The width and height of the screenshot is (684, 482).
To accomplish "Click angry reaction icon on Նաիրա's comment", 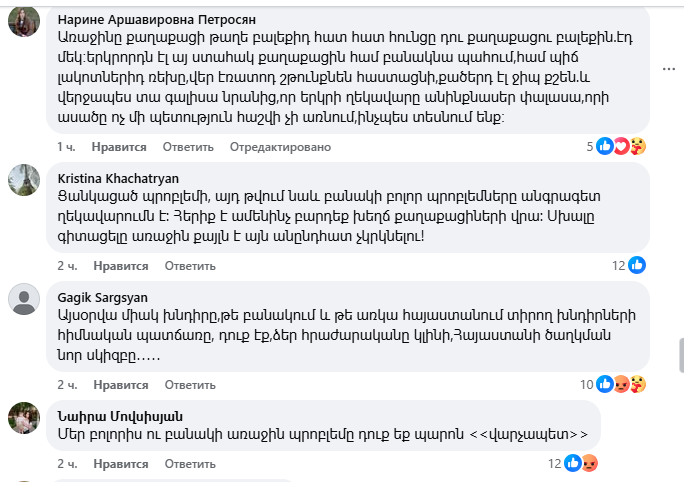I will (x=589, y=463).
